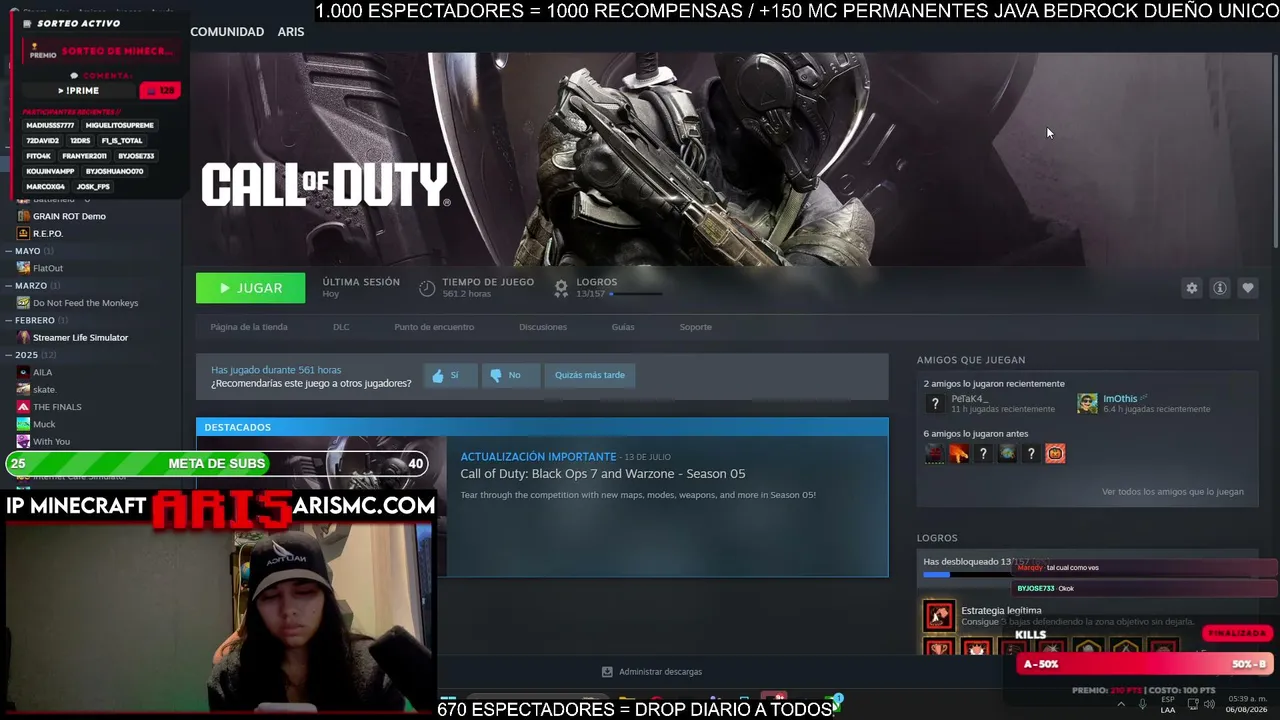Click the Muck game icon
1280x720 pixels.
pyautogui.click(x=23, y=424)
